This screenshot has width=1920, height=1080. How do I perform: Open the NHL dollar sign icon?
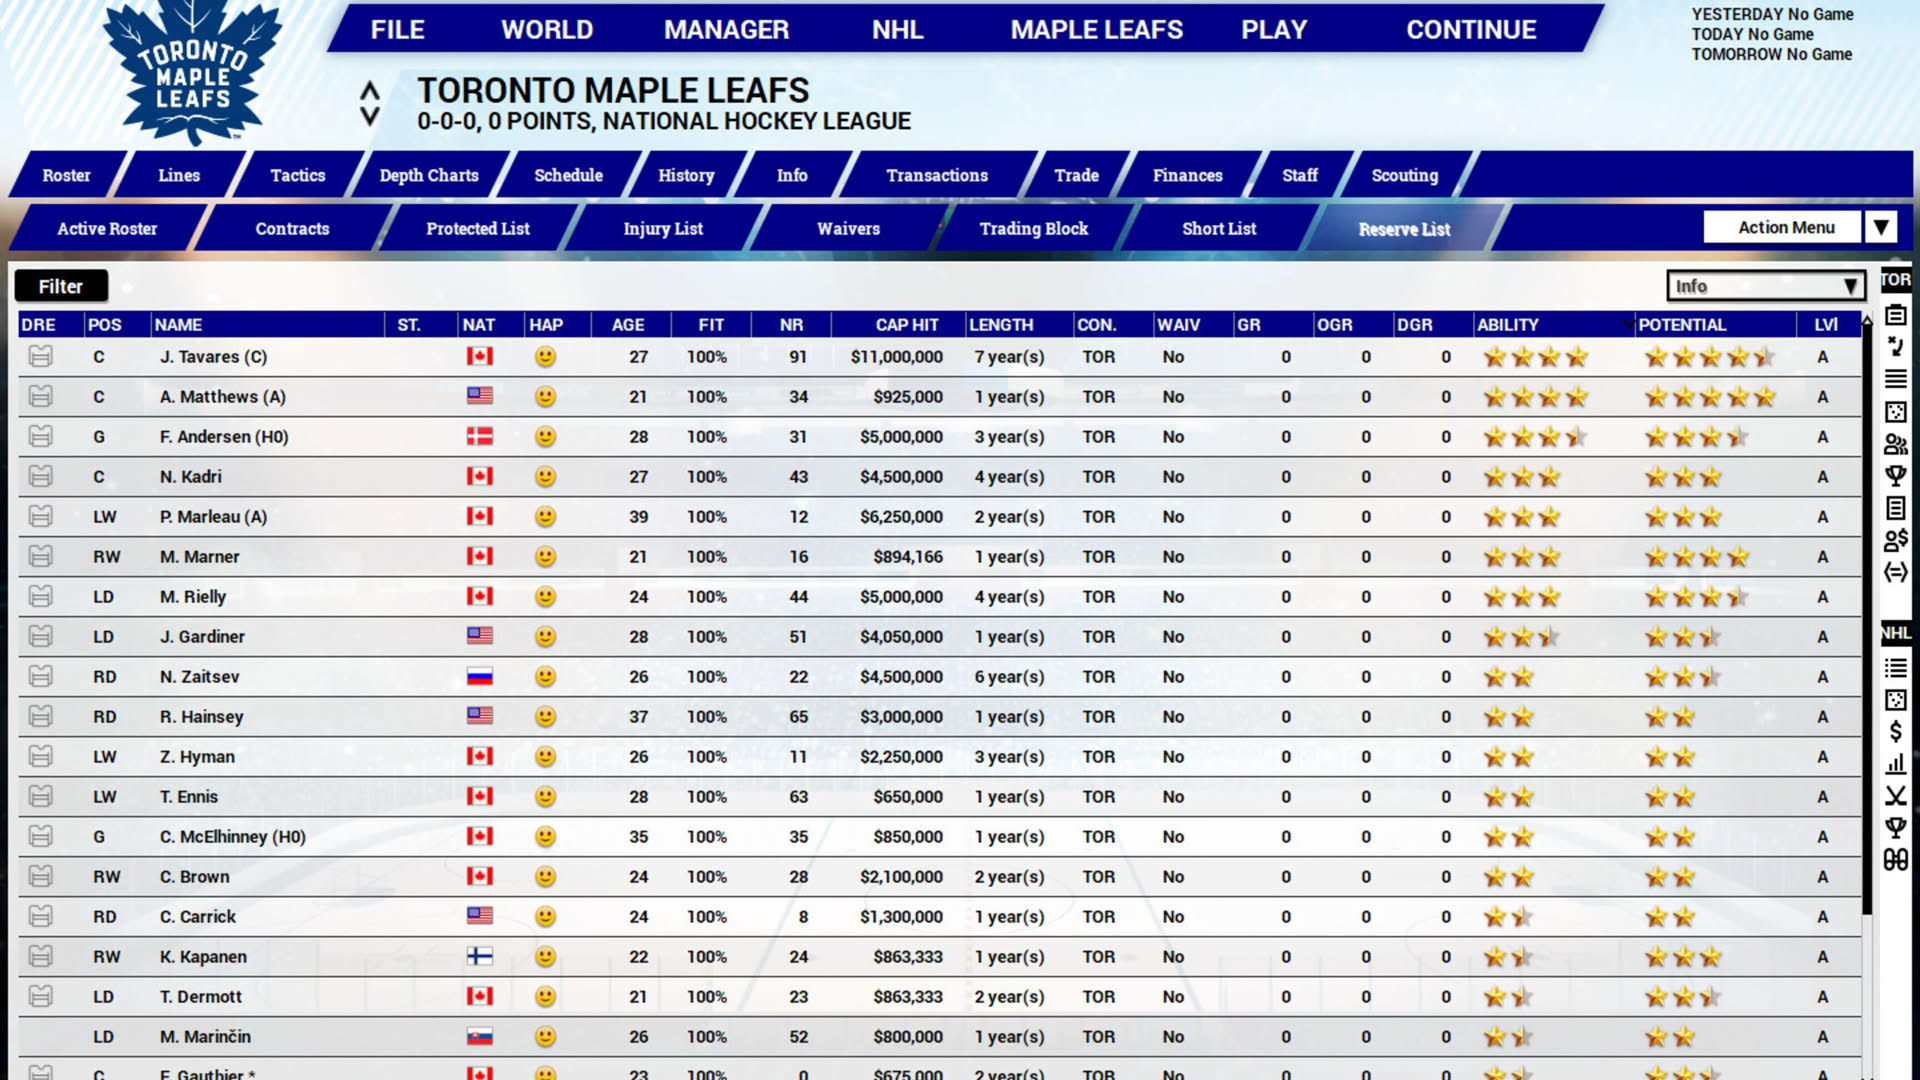pyautogui.click(x=1895, y=732)
